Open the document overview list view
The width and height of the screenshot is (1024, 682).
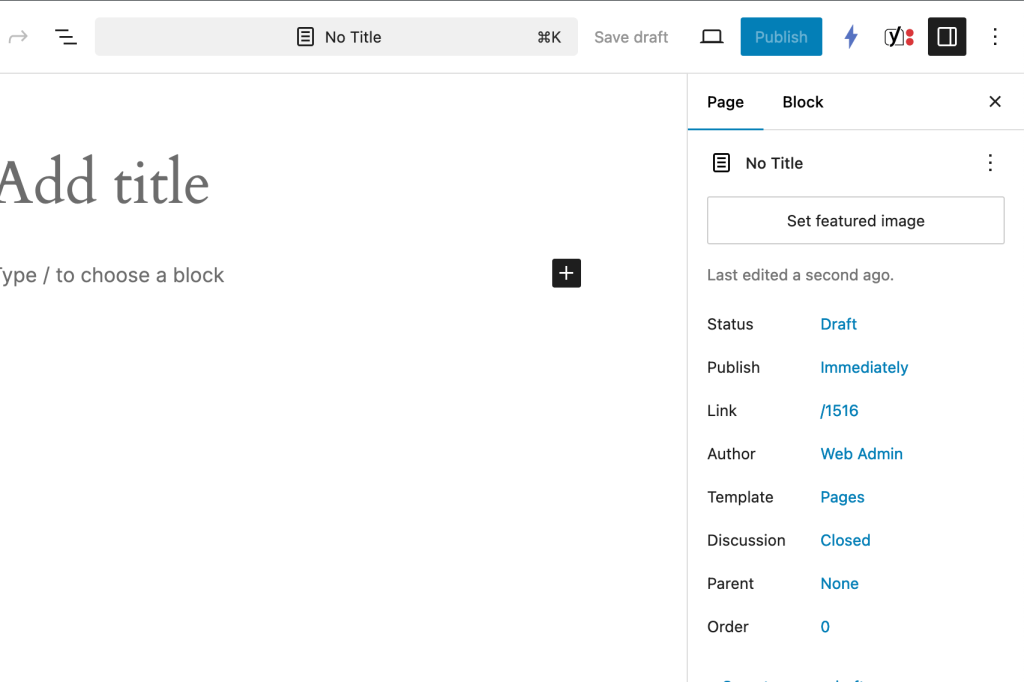[65, 37]
